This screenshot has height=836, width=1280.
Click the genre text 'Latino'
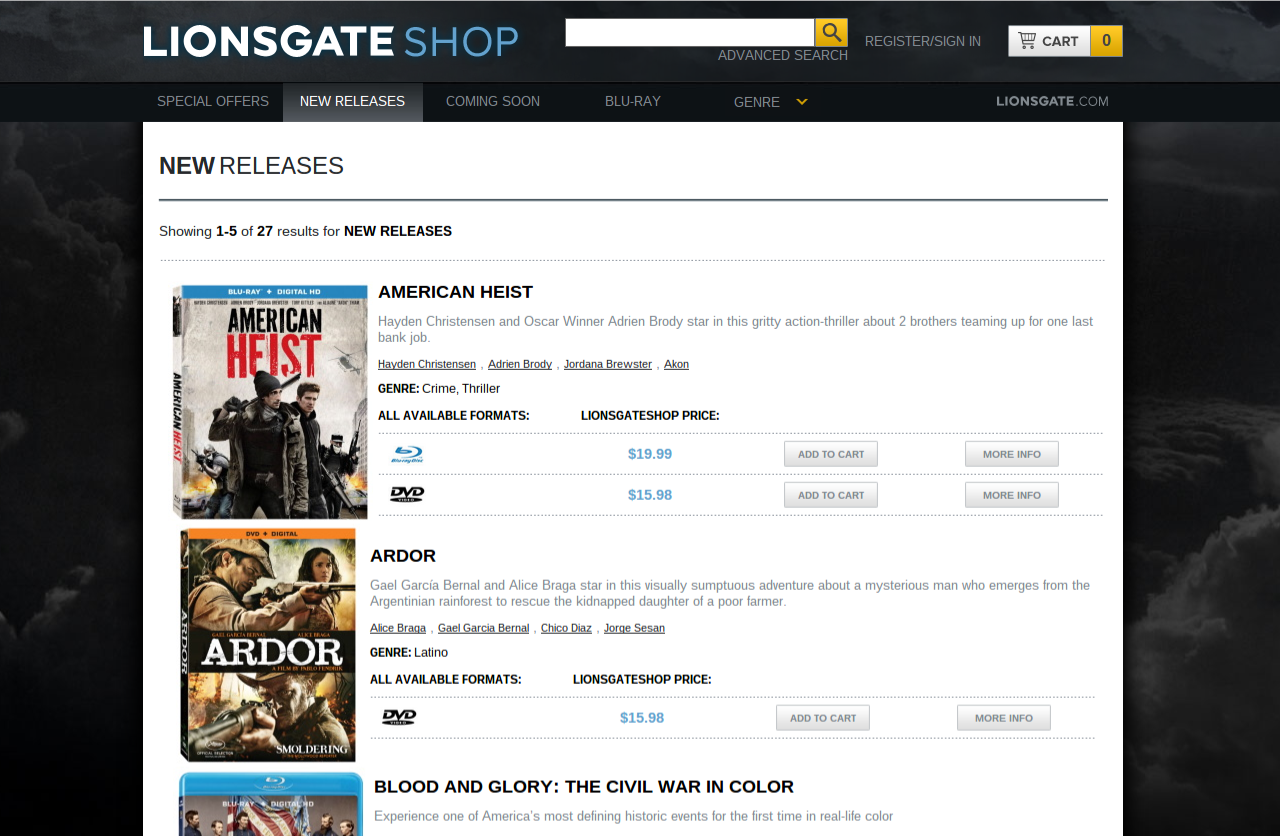coord(431,652)
